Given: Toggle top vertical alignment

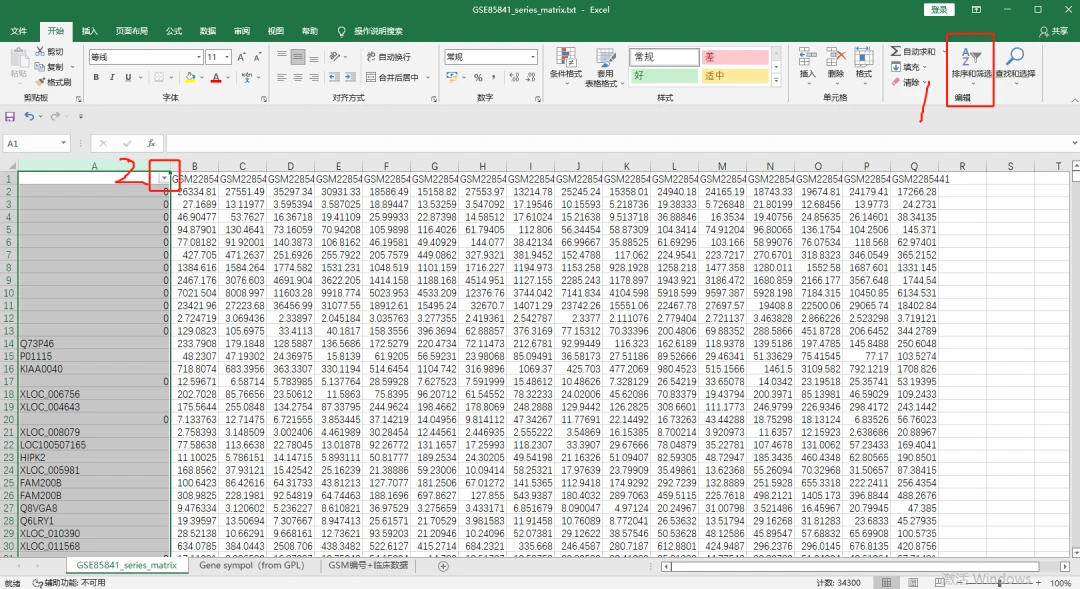Looking at the screenshot, I should (x=282, y=57).
